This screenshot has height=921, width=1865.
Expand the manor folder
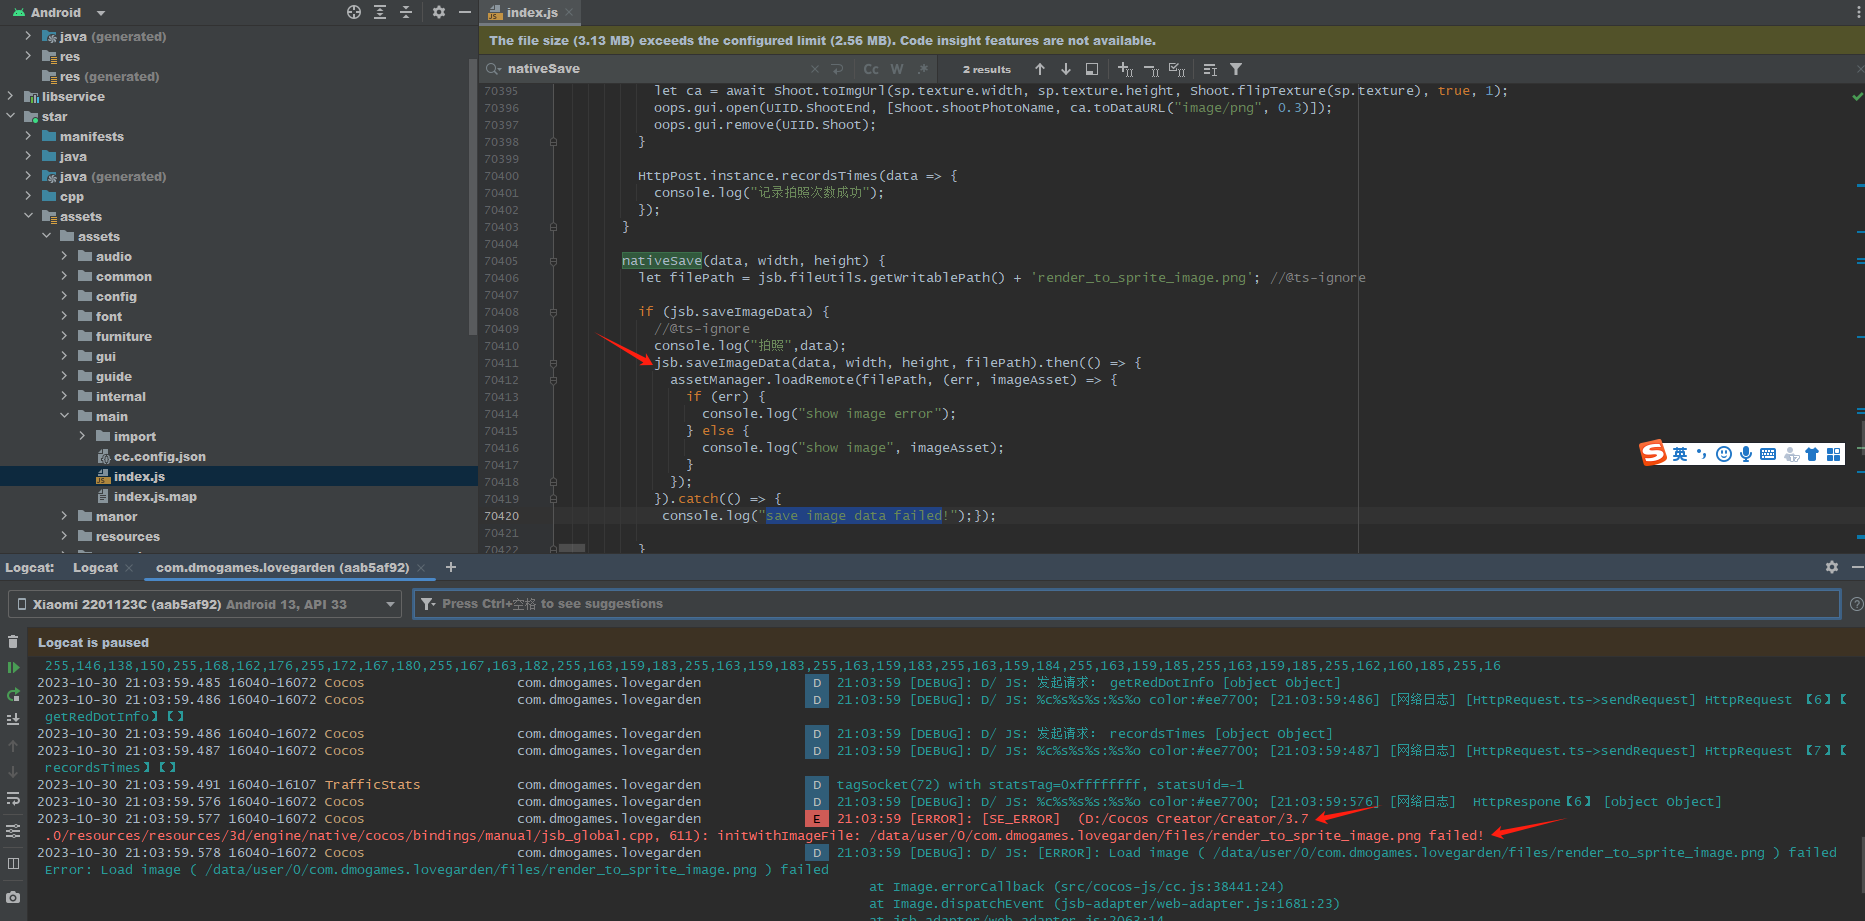click(x=64, y=517)
